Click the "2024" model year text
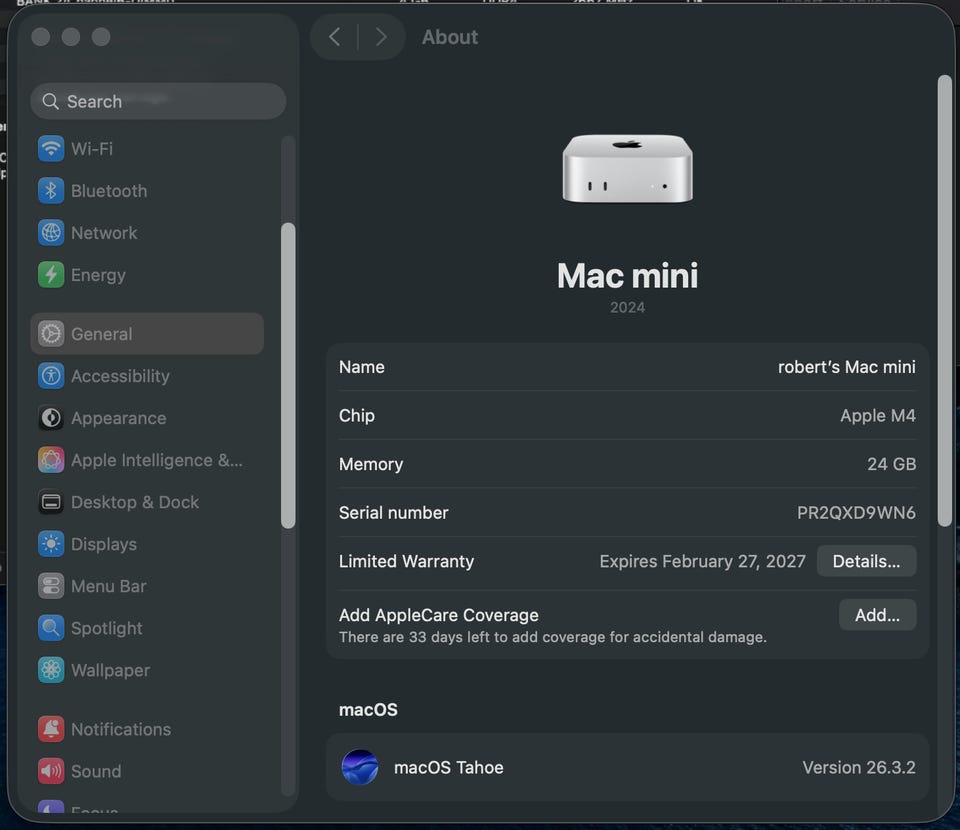Screen dimensions: 960x830 [x=628, y=307]
